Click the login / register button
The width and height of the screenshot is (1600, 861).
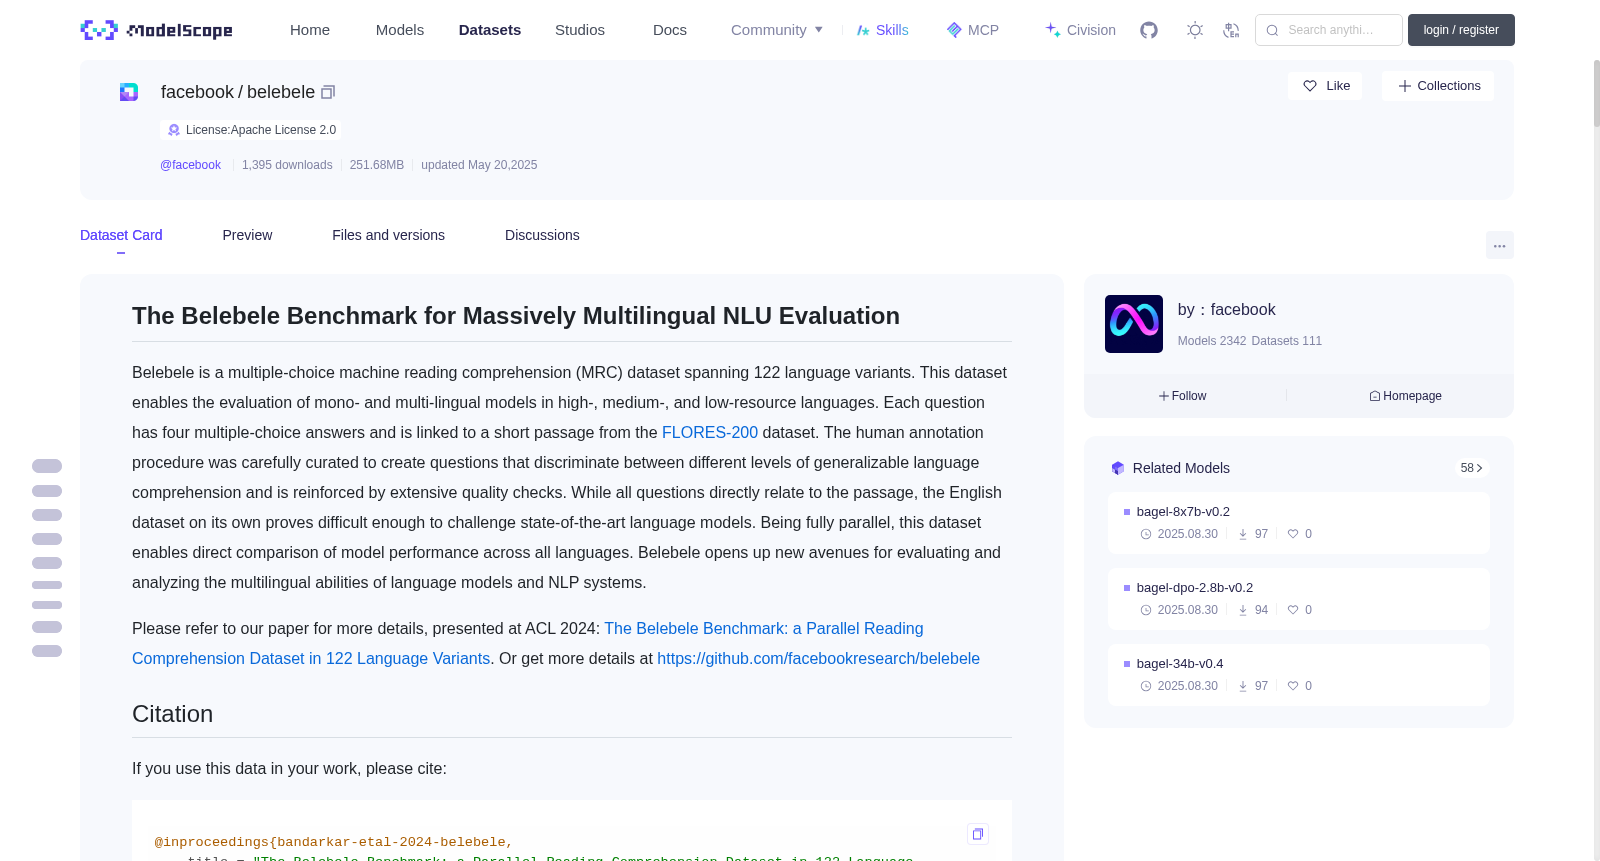pyautogui.click(x=1461, y=30)
